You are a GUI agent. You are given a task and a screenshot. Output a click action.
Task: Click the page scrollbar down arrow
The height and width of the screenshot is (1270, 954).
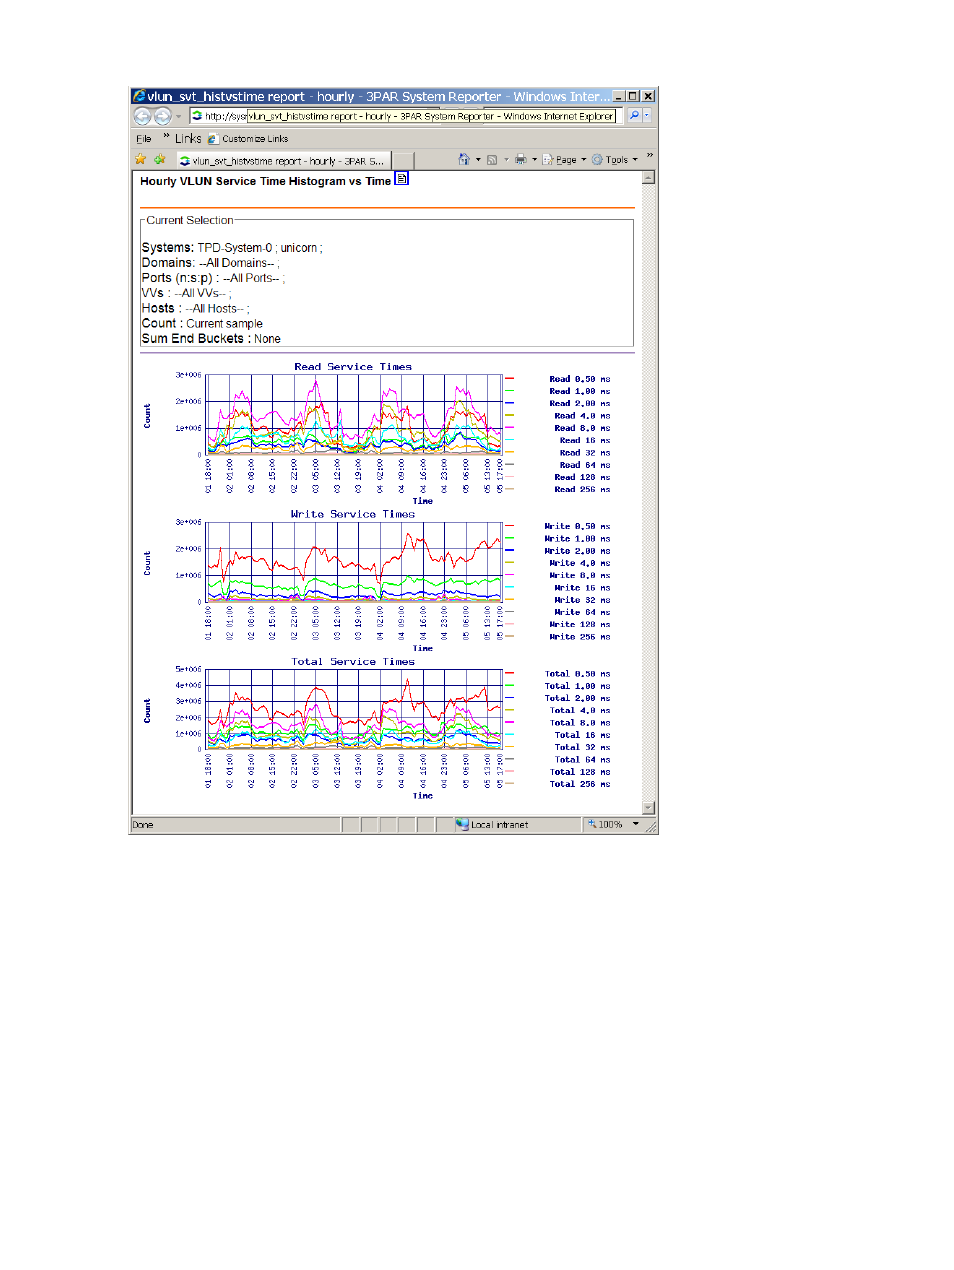click(x=649, y=808)
